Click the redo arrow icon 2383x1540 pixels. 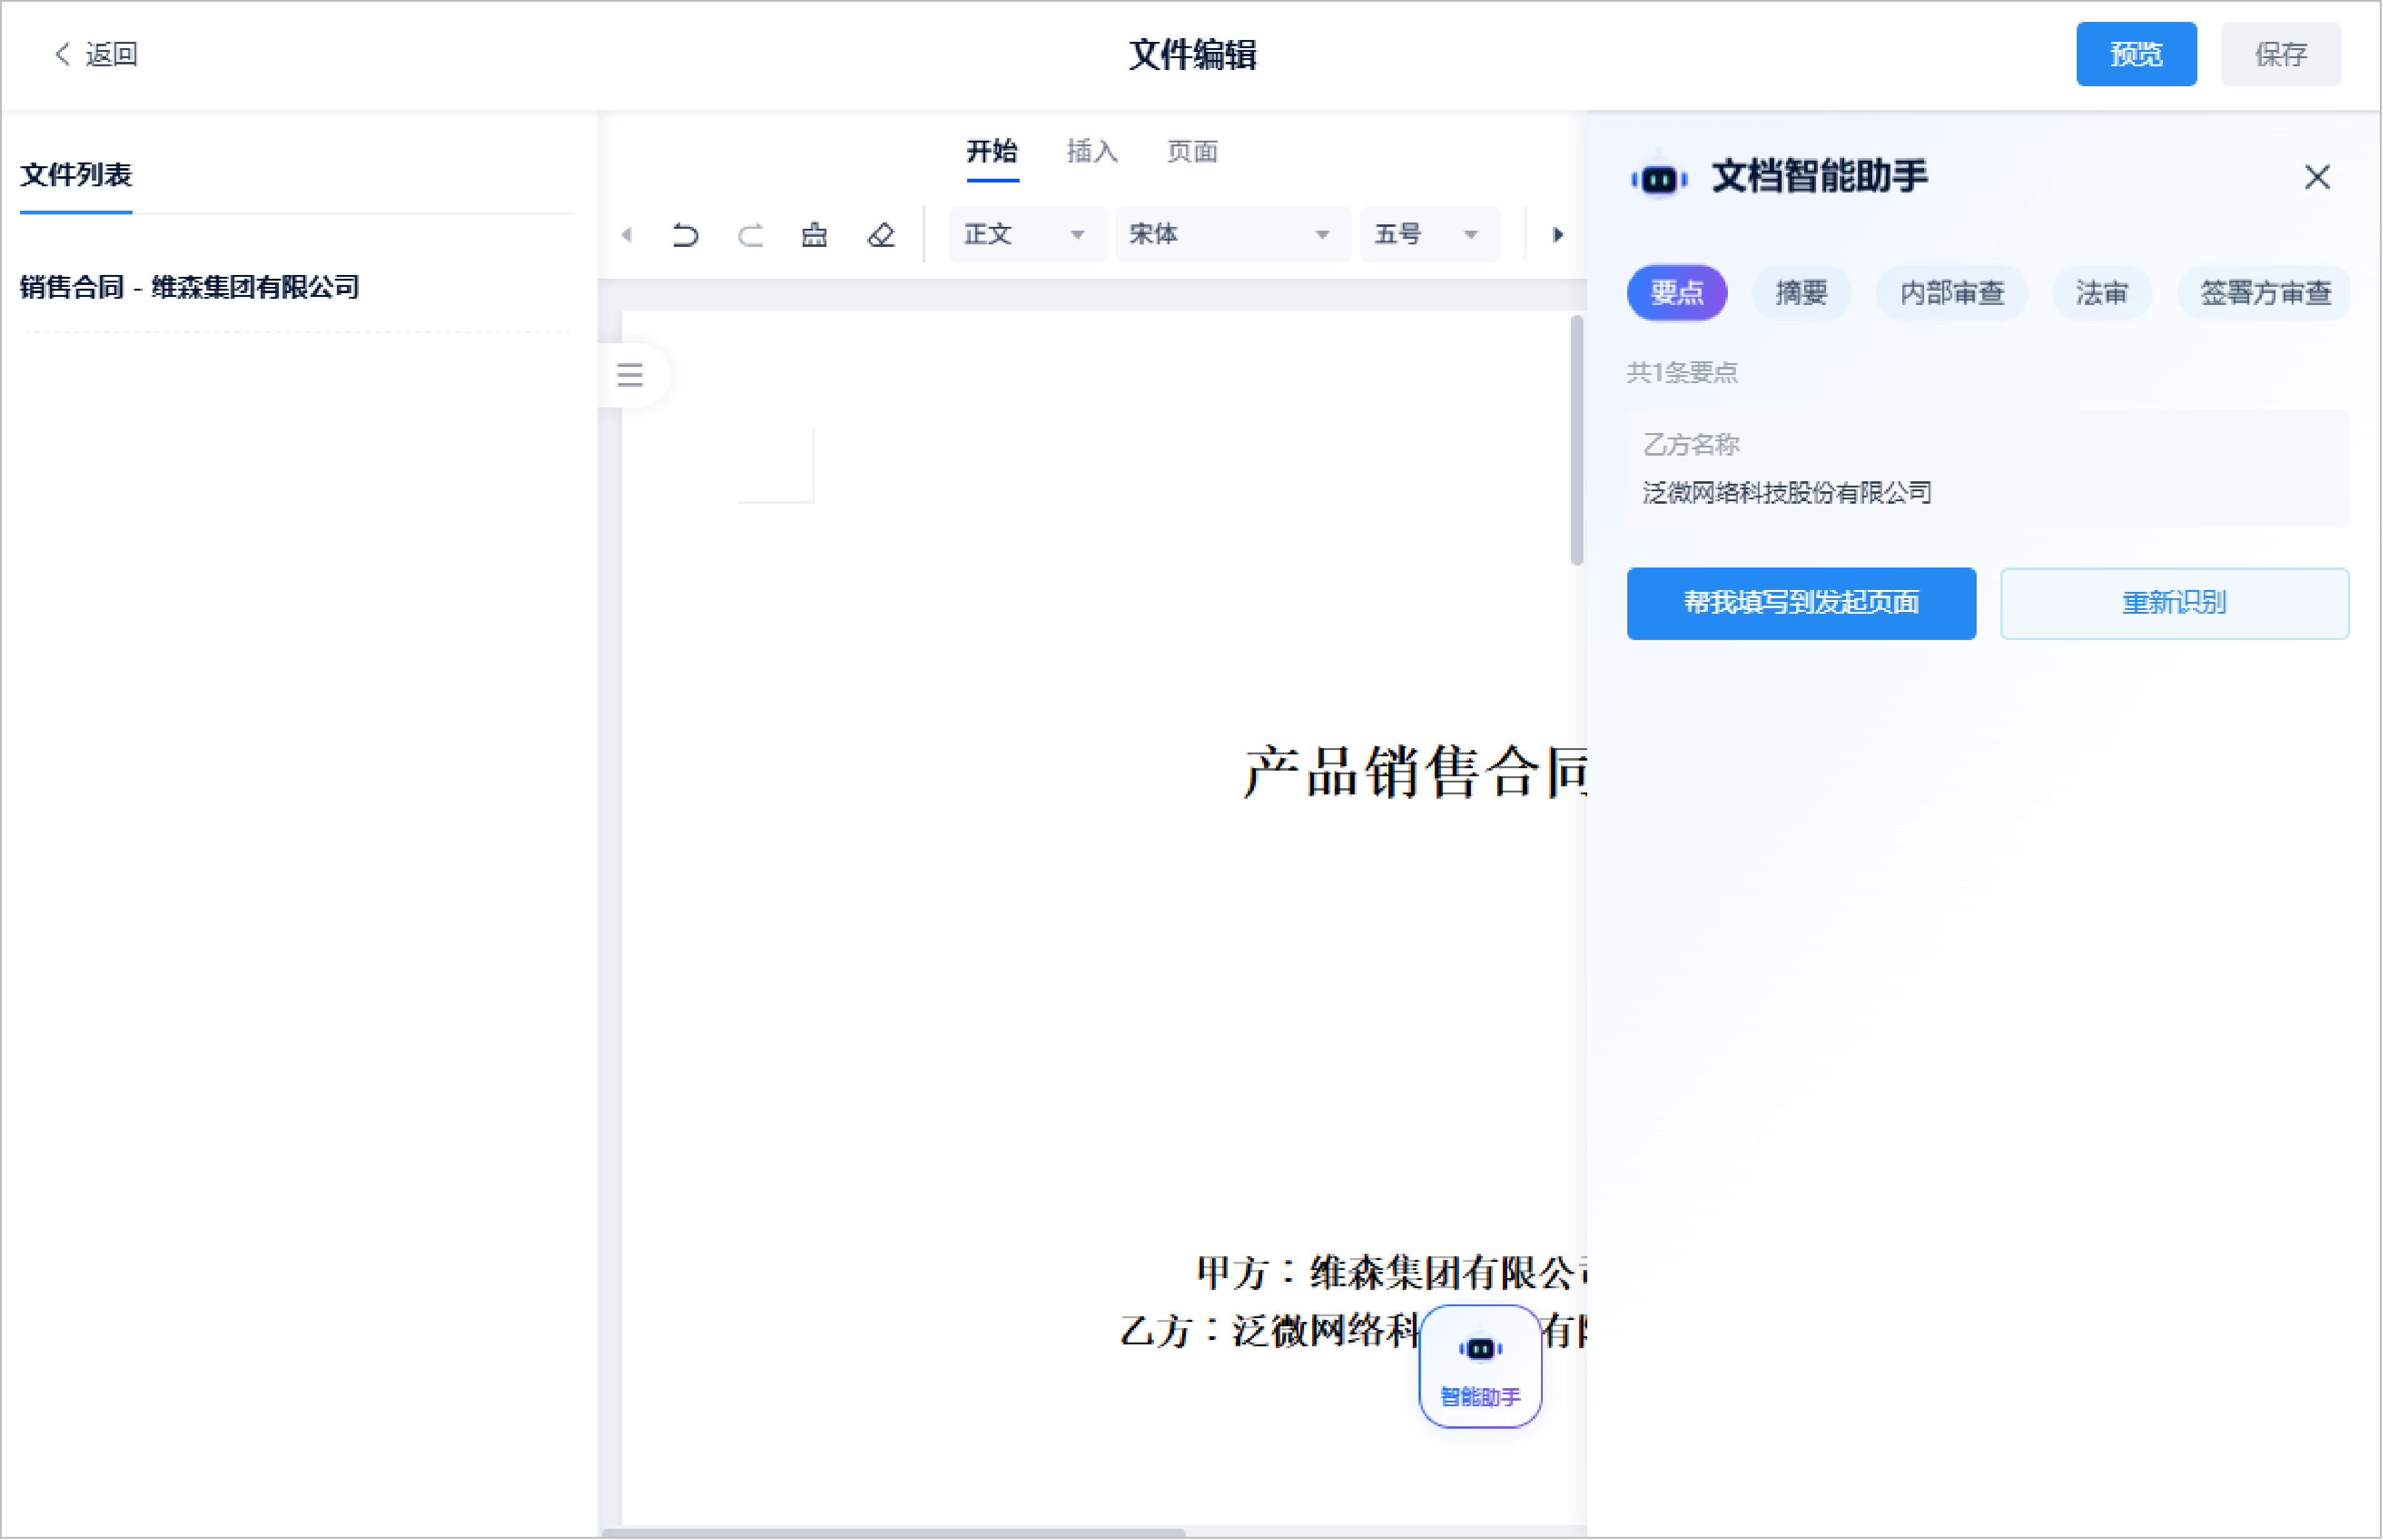coord(750,235)
